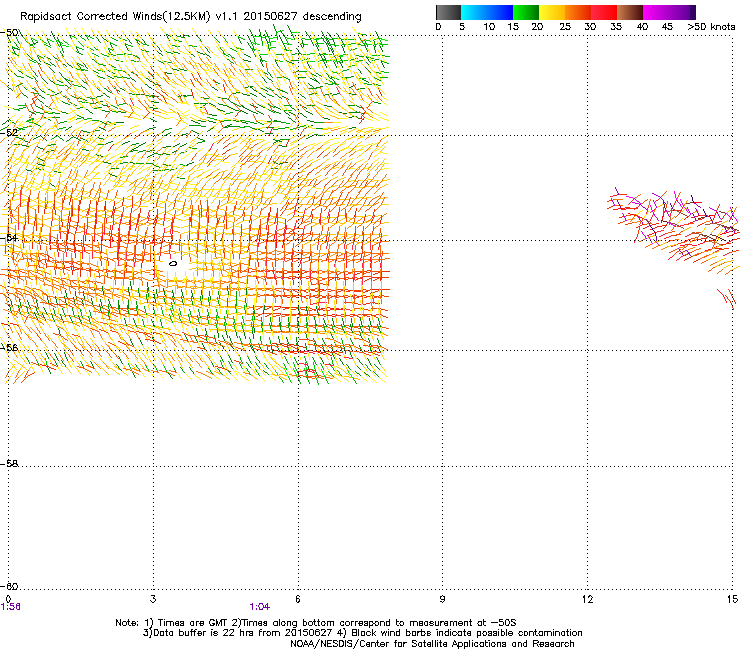The image size is (740, 650).
Task: Click the yellow 20-25 knots color band
Action: 552,12
